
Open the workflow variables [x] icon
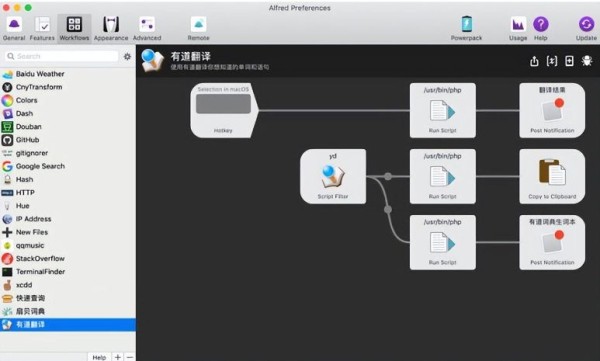pyautogui.click(x=551, y=61)
